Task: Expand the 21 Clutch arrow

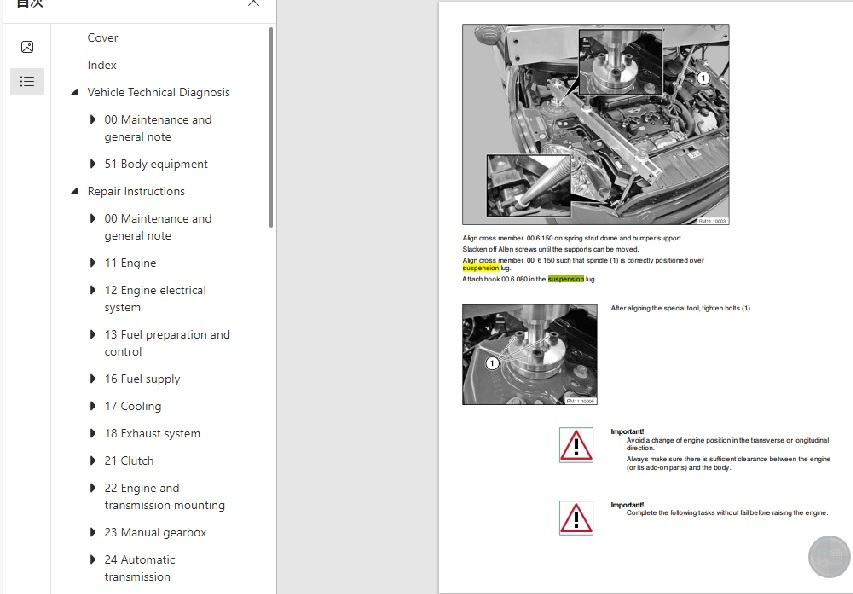Action: [92, 461]
